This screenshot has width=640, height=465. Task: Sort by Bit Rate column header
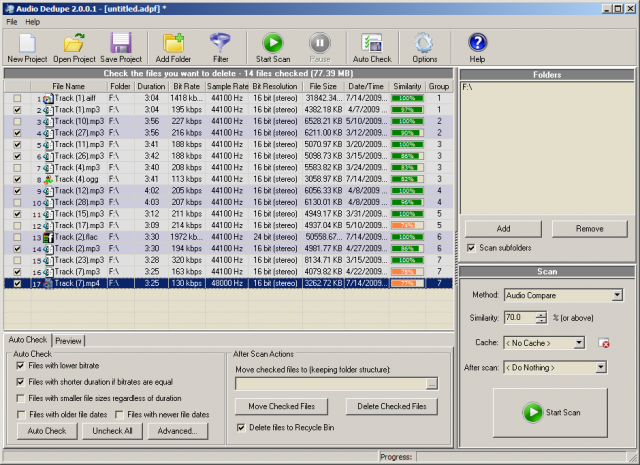point(186,86)
